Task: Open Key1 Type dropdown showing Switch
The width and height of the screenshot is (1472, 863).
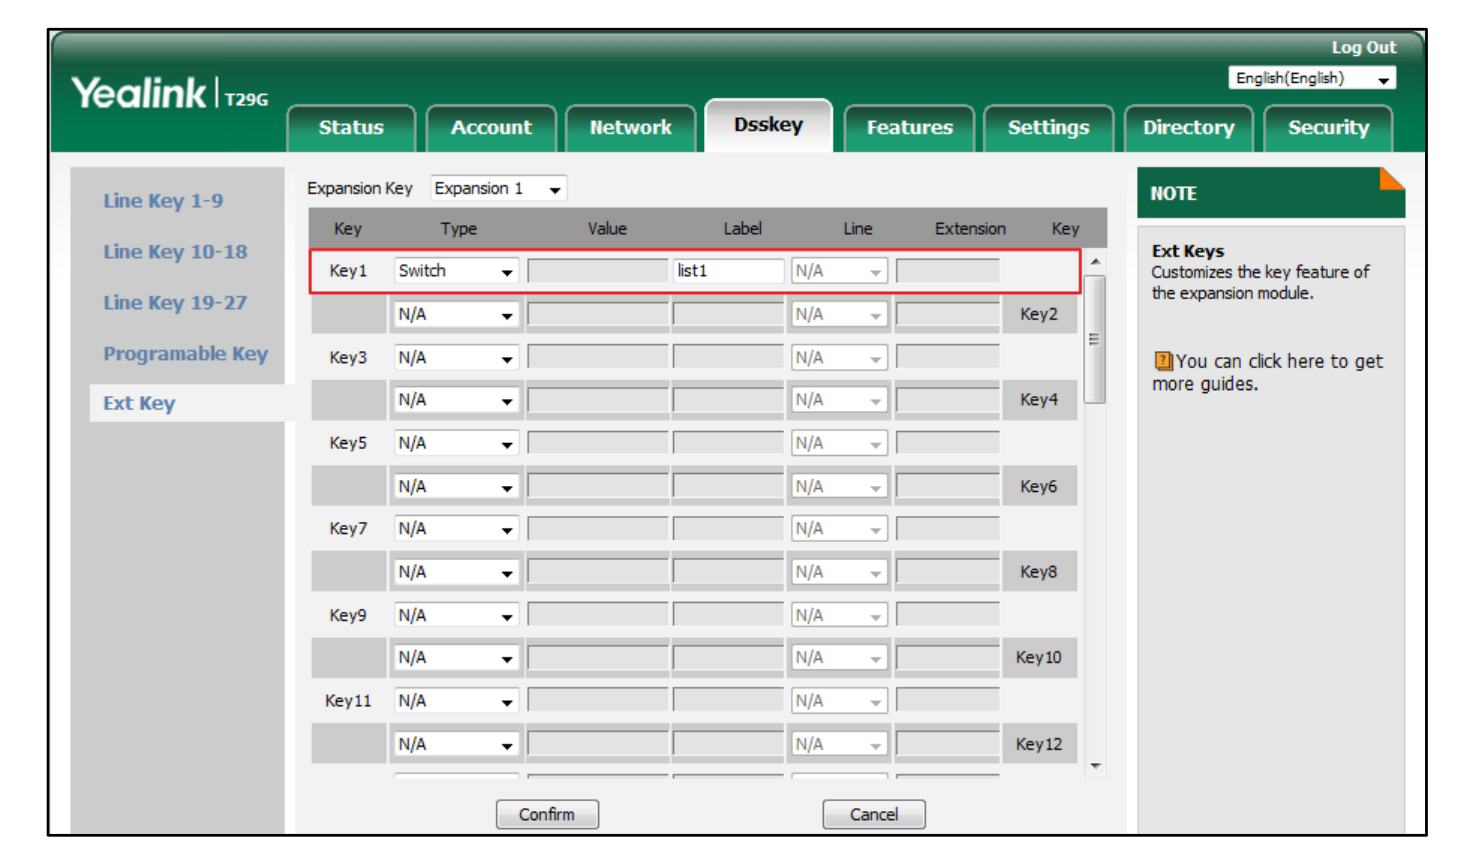Action: pos(456,271)
